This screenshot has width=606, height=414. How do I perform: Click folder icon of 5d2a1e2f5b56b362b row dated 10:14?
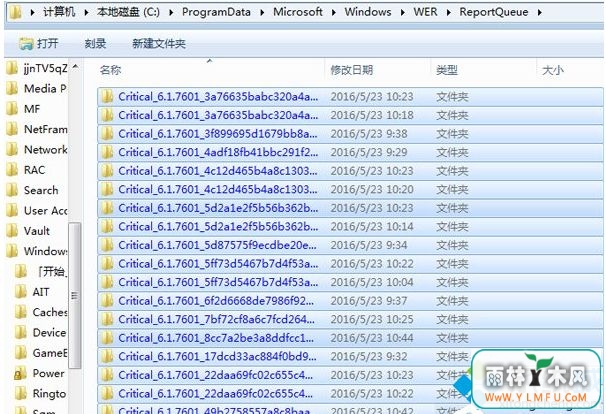(x=107, y=227)
